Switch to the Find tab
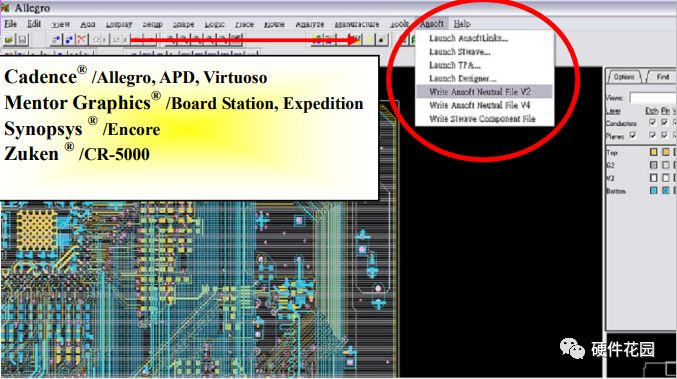Viewport: 677px width, 379px height. tap(663, 77)
